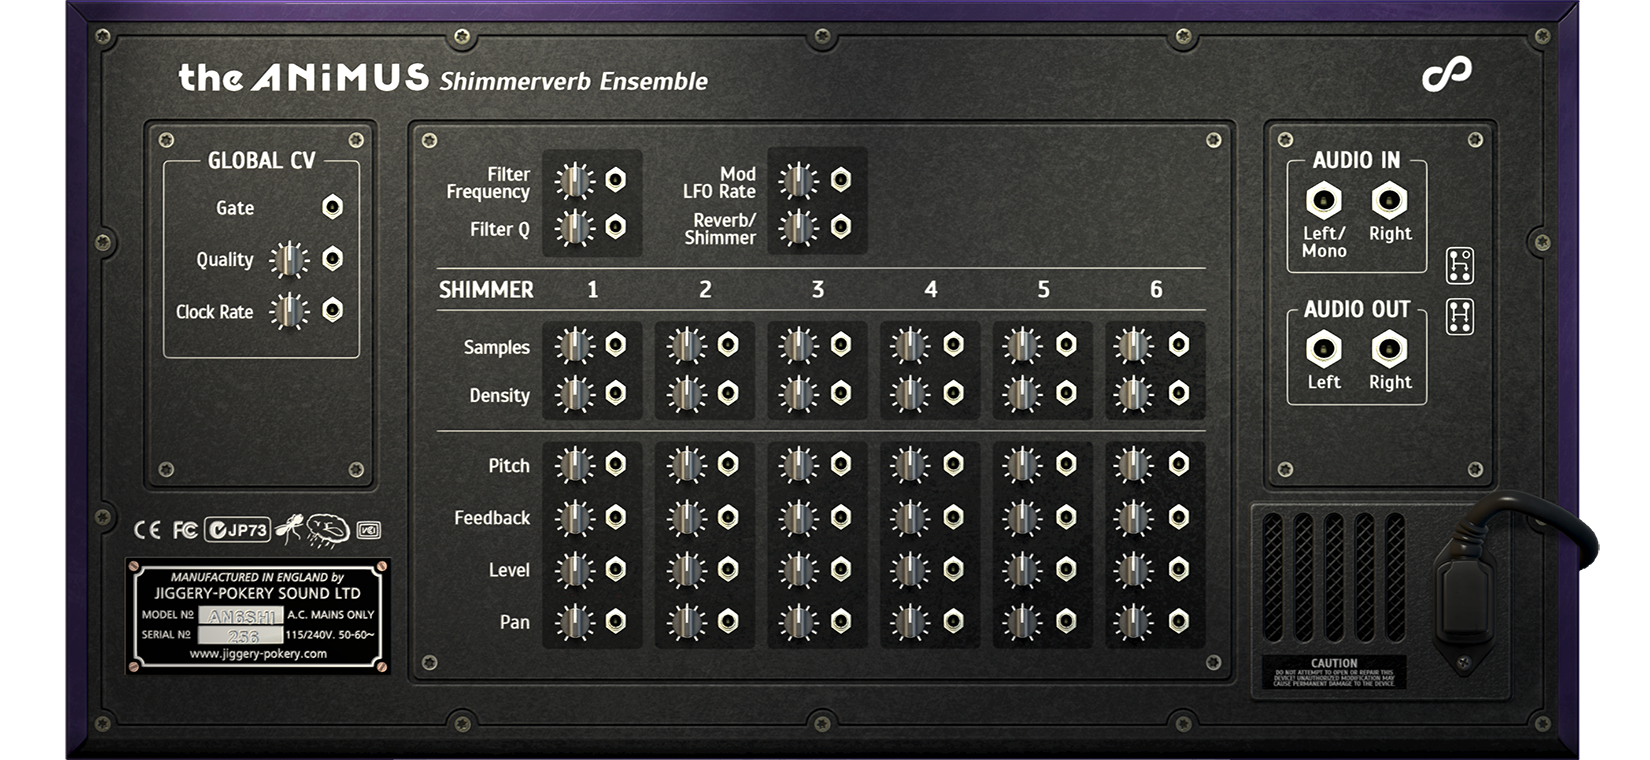Click the Quality CV input jack
1650x760 pixels.
click(332, 259)
